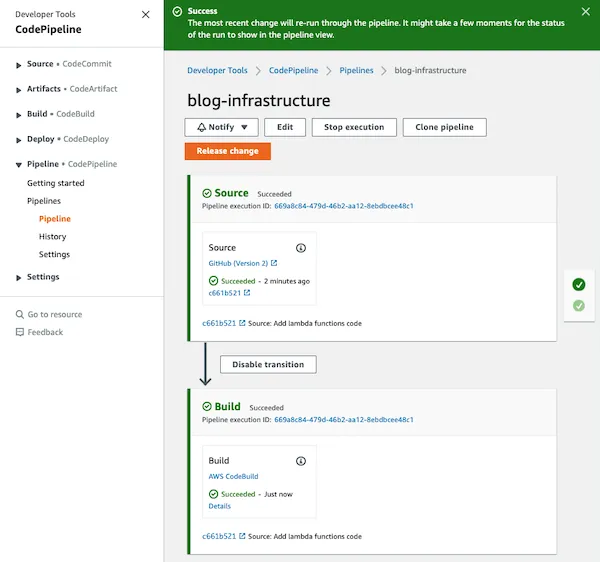
Task: Open the Build action info icon
Action: click(x=301, y=461)
